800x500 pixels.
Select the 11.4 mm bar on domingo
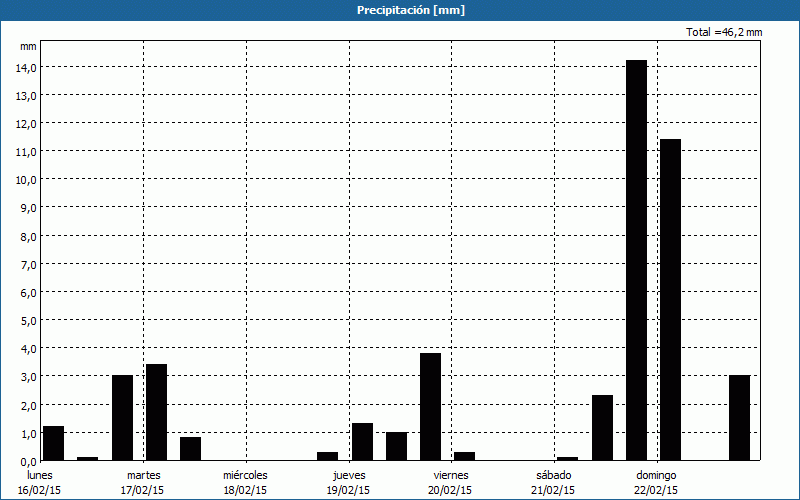(x=670, y=300)
